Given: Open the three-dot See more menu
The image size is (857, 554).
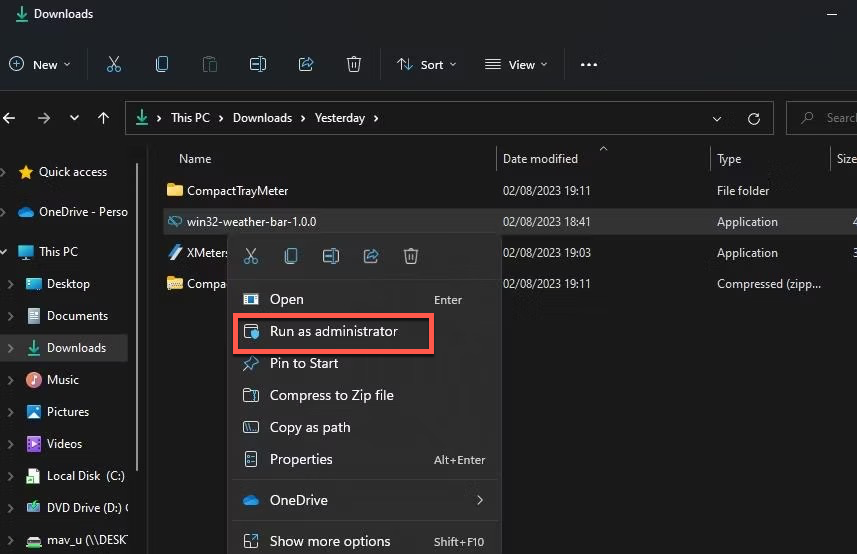Looking at the screenshot, I should pyautogui.click(x=588, y=64).
